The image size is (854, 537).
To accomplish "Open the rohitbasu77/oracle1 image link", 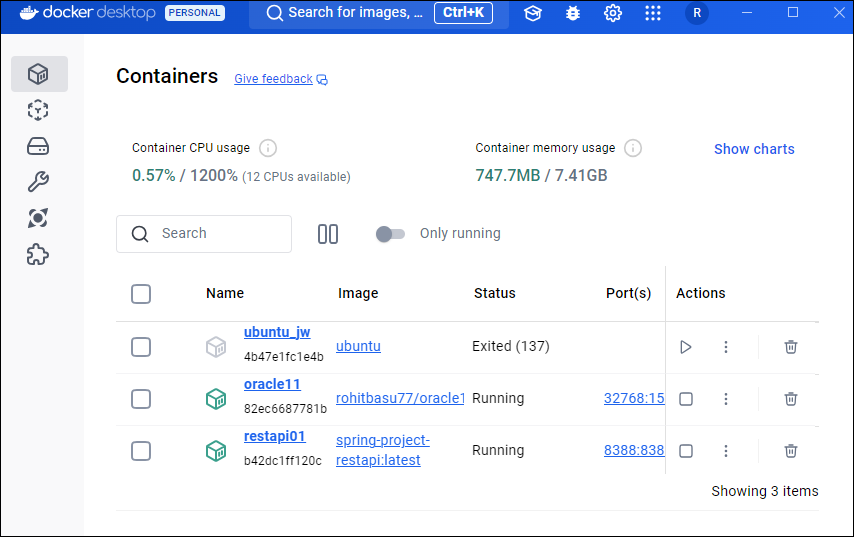I will coord(400,399).
